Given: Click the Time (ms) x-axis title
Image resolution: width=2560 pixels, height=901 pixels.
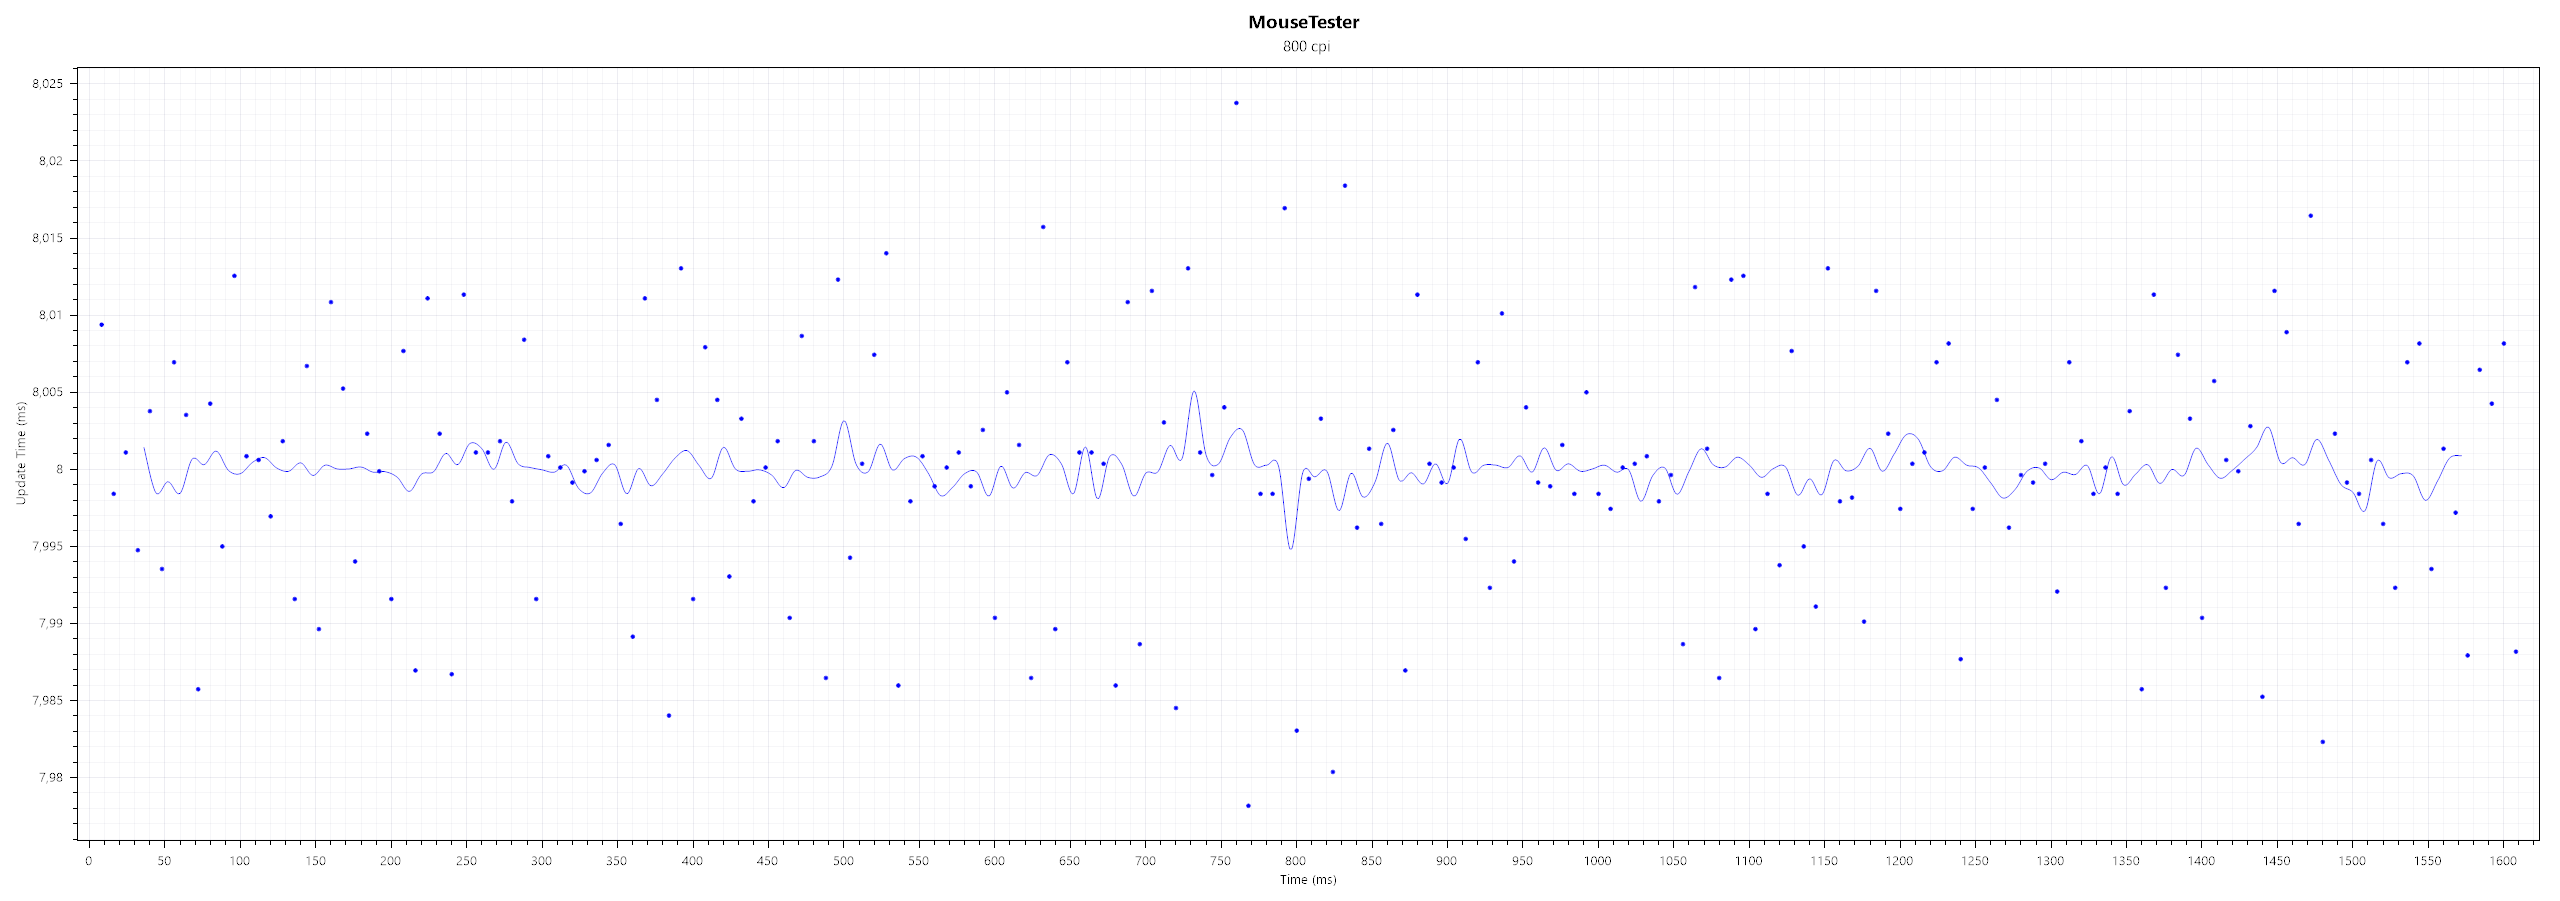Looking at the screenshot, I should point(1308,880).
